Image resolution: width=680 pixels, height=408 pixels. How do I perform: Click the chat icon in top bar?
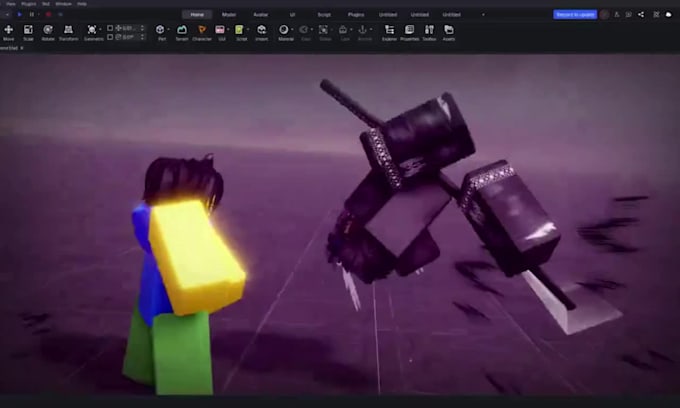[x=628, y=15]
